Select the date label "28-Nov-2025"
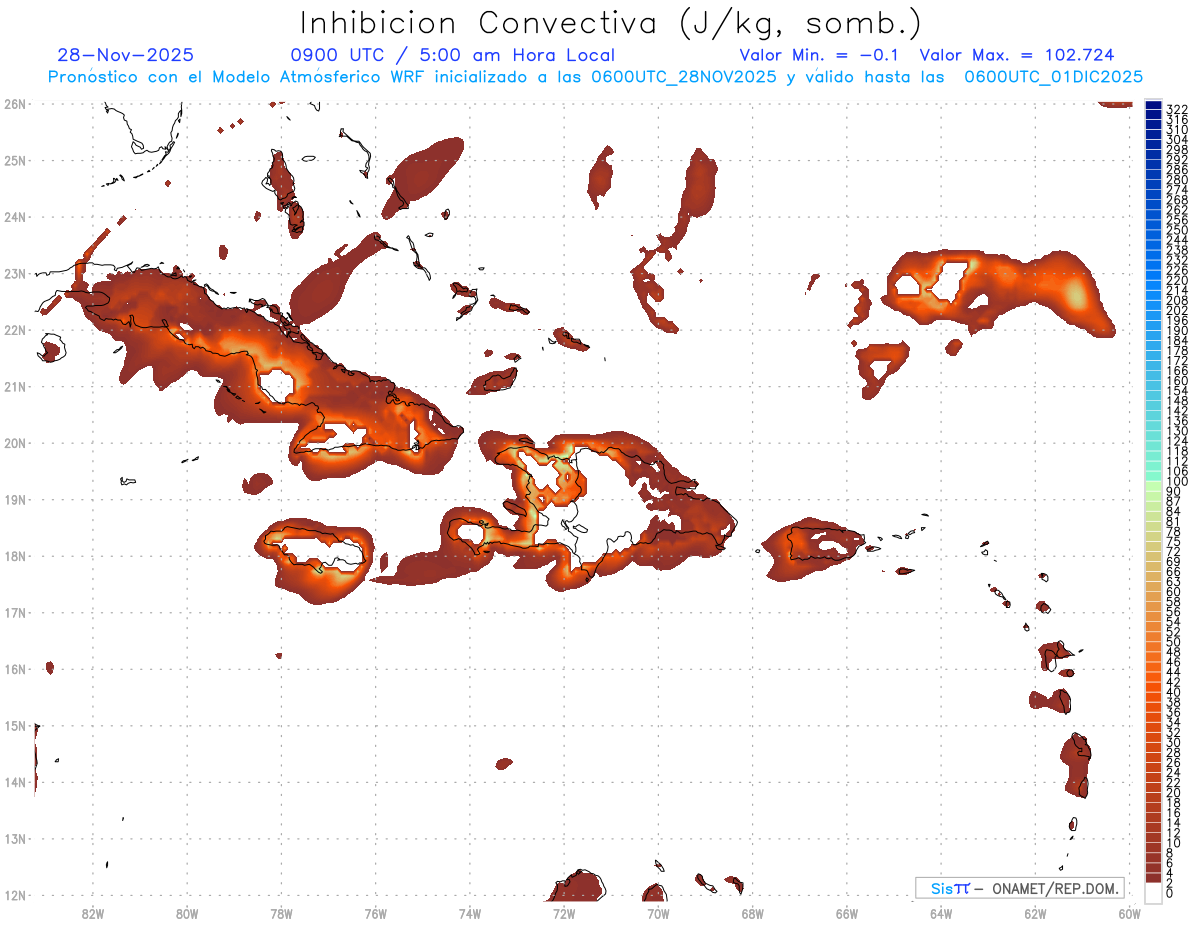The height and width of the screenshot is (927, 1200). [126, 55]
